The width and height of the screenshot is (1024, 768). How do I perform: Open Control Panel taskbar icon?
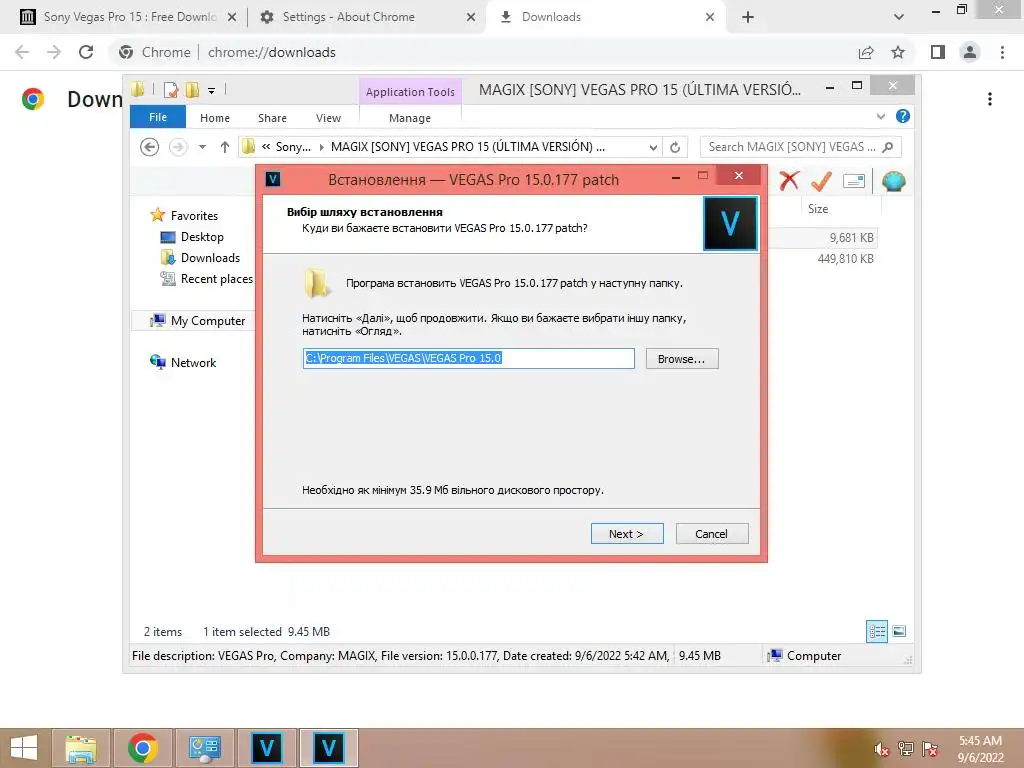click(205, 748)
